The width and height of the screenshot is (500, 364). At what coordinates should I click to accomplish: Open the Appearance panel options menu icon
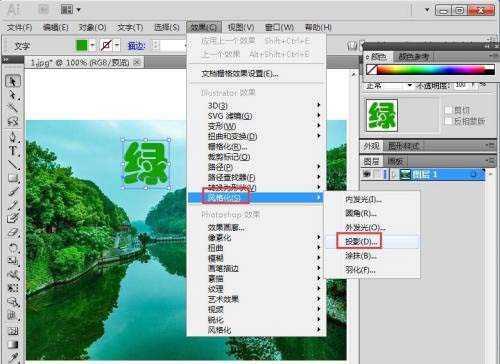point(490,145)
